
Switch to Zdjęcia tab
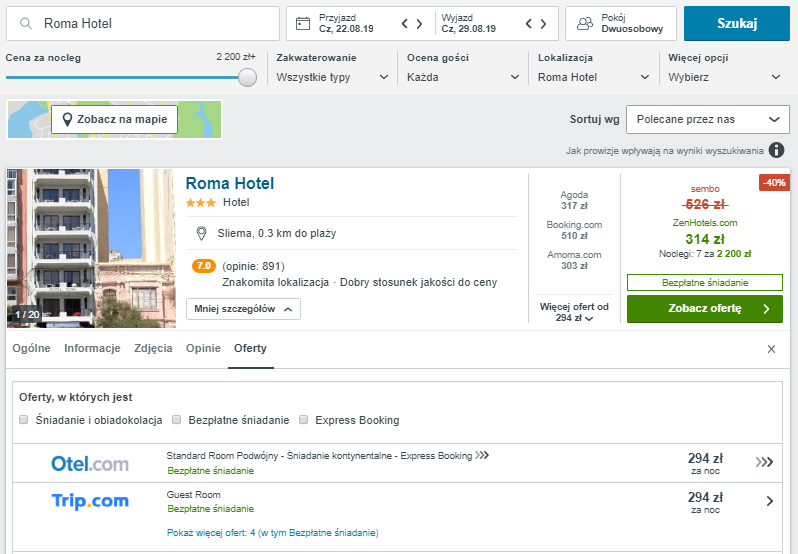coord(153,348)
